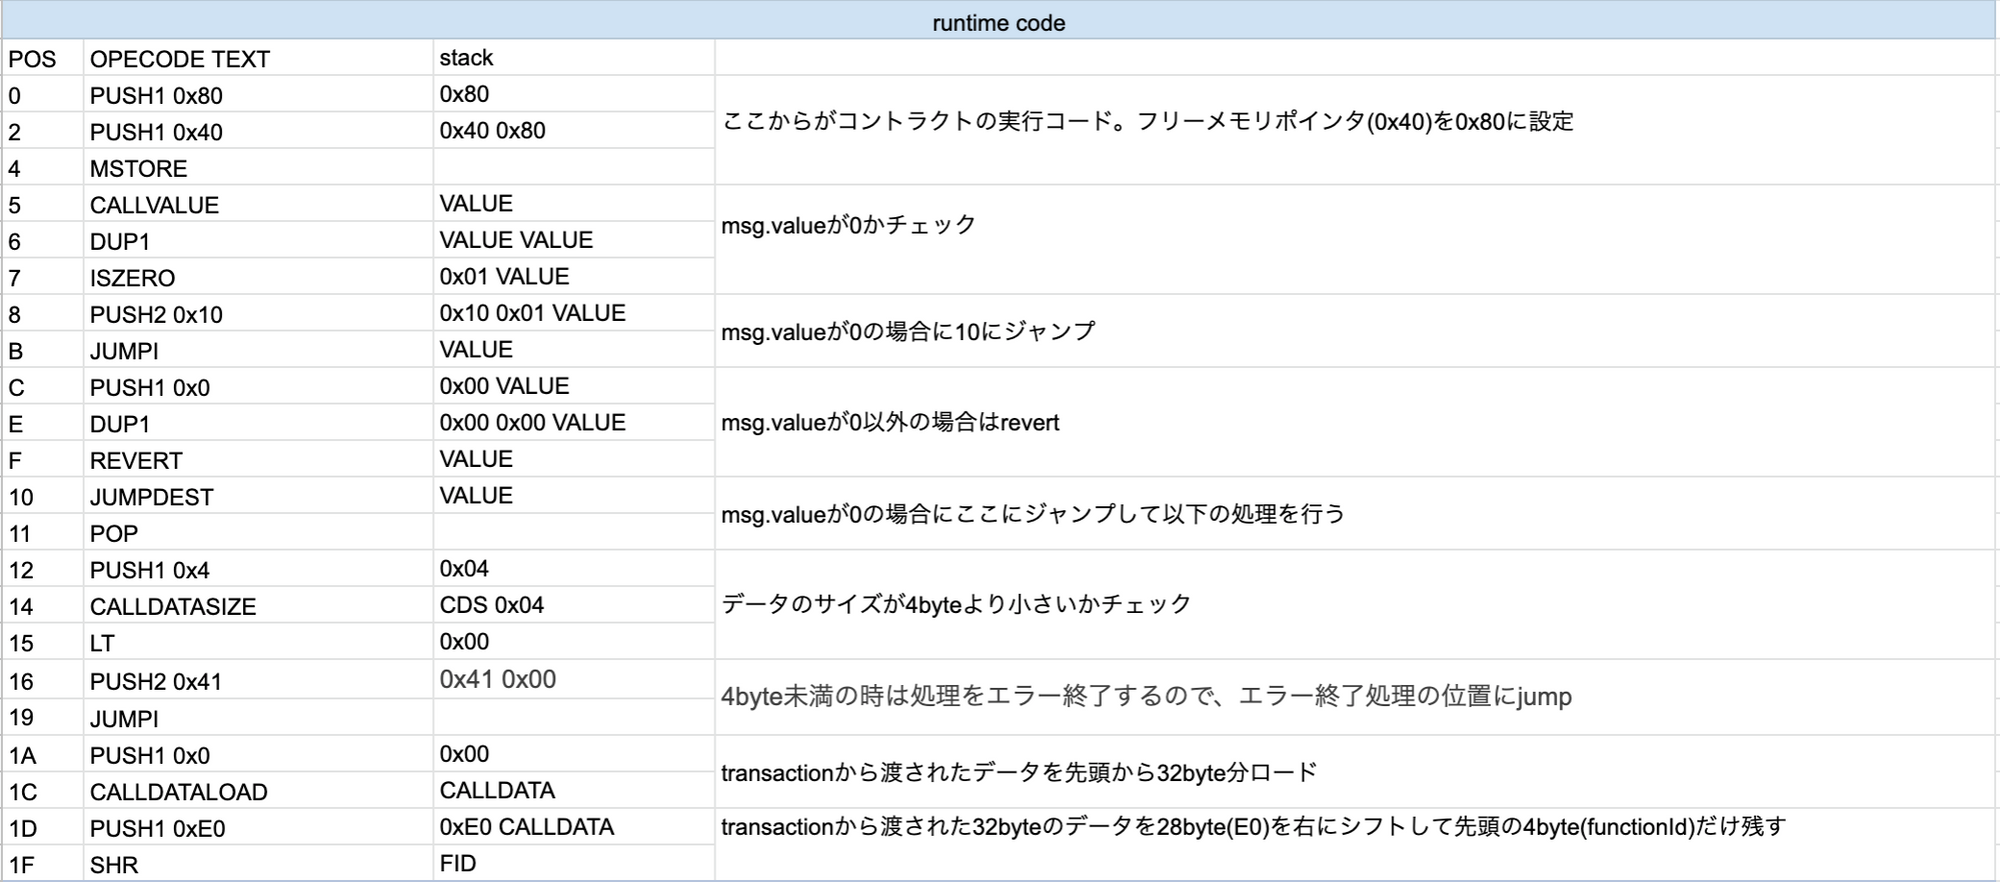Select the '0x00 VALUE' stack cell
The width and height of the screenshot is (2000, 882).
574,387
